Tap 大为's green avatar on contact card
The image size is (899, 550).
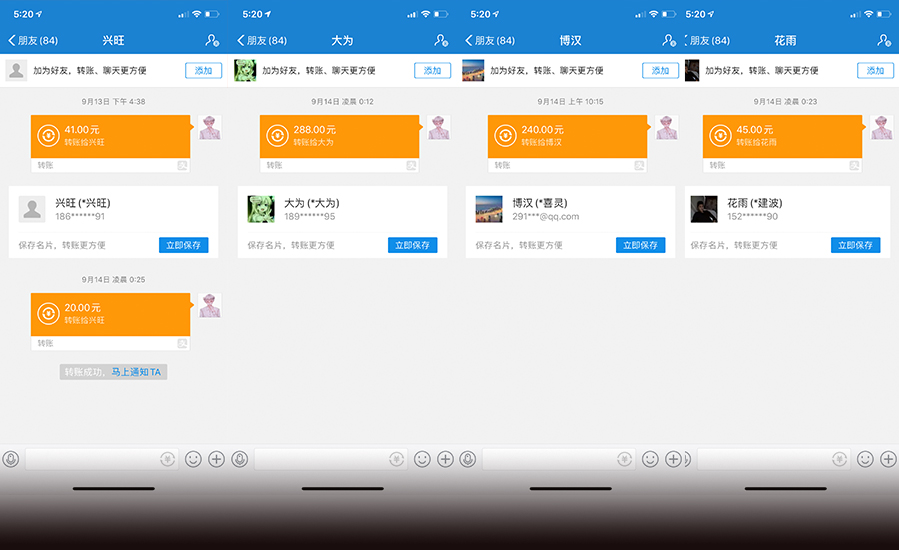(261, 209)
